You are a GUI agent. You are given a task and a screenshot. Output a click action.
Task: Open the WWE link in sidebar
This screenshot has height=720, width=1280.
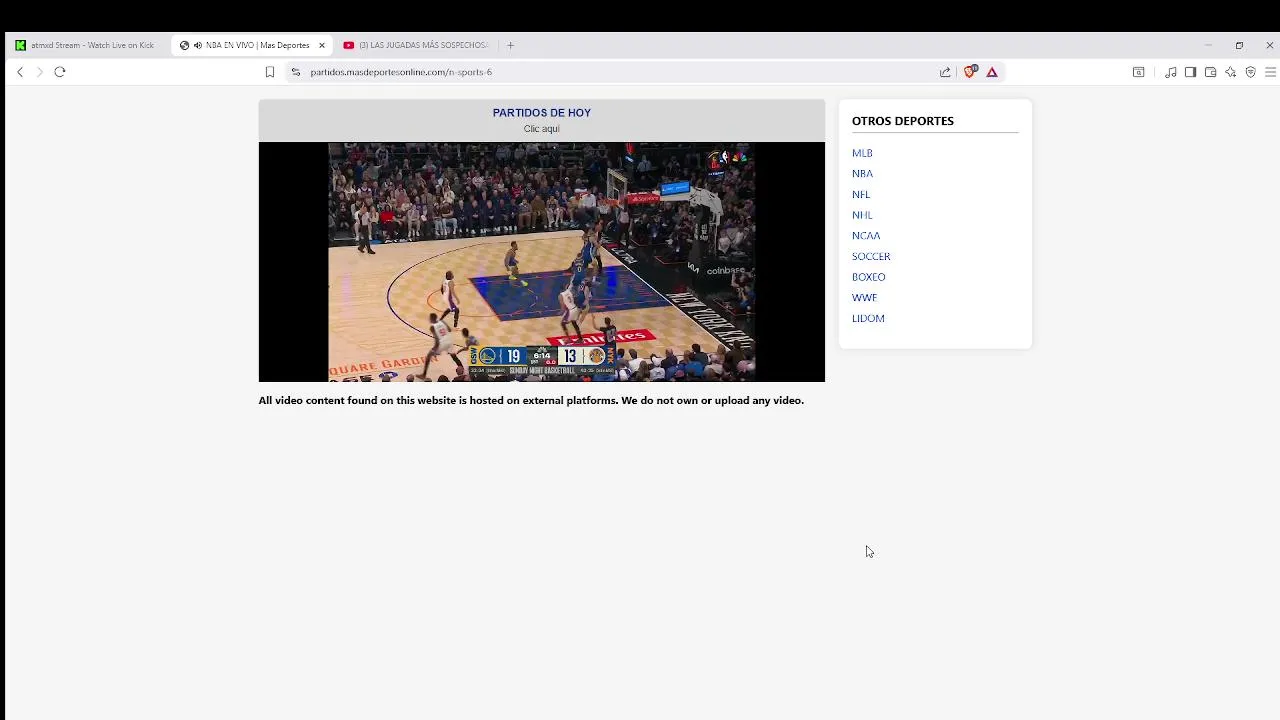(864, 298)
